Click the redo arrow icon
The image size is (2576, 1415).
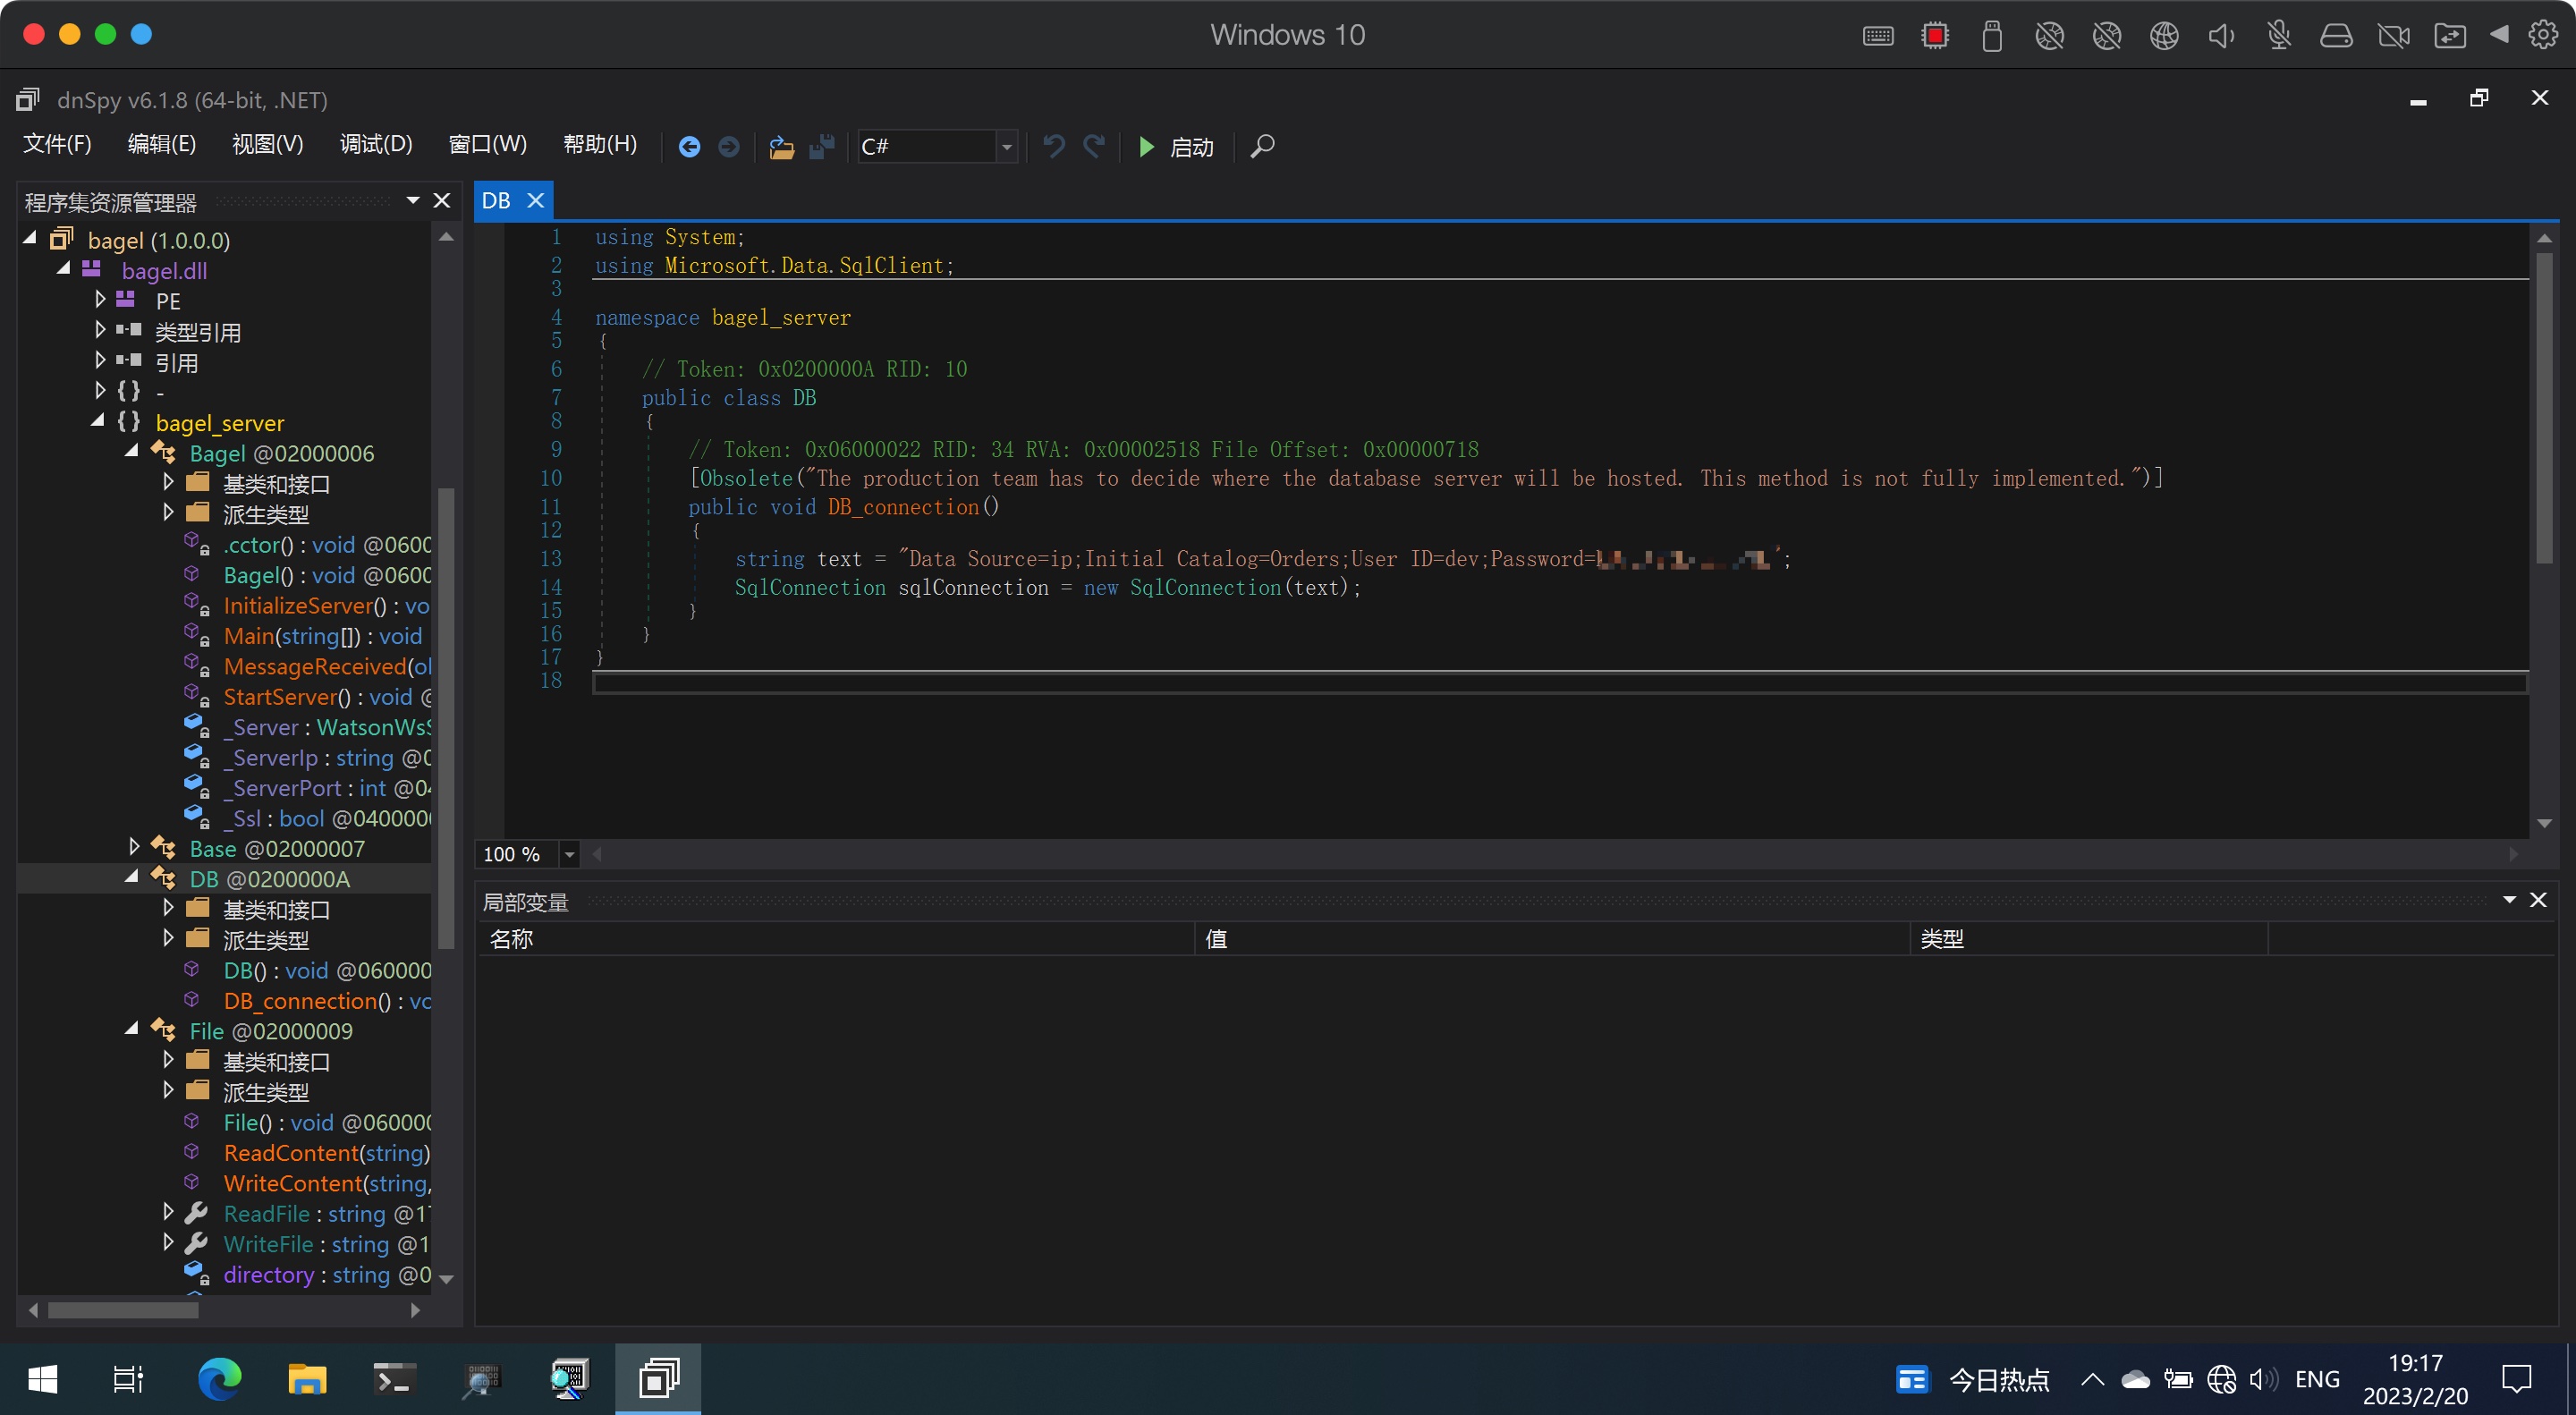pos(1094,147)
